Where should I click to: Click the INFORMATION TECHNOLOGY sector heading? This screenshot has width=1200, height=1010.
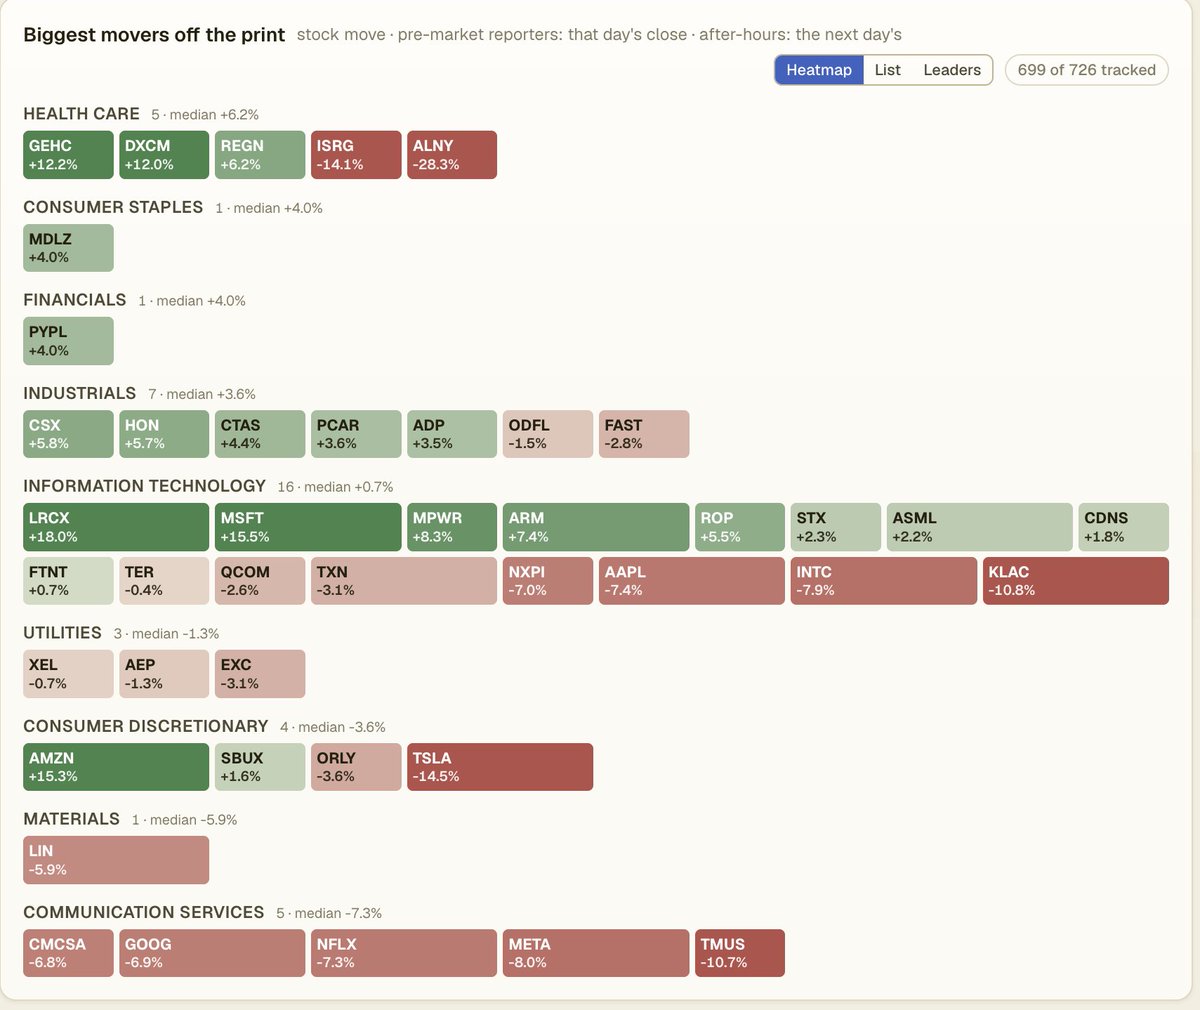coord(144,486)
